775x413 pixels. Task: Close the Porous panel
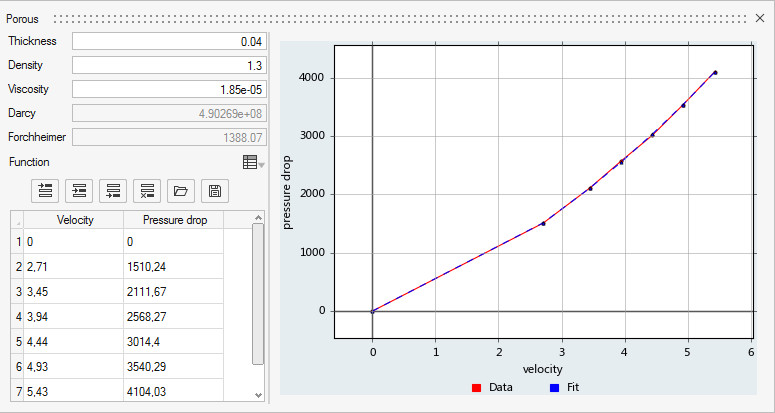pos(760,19)
